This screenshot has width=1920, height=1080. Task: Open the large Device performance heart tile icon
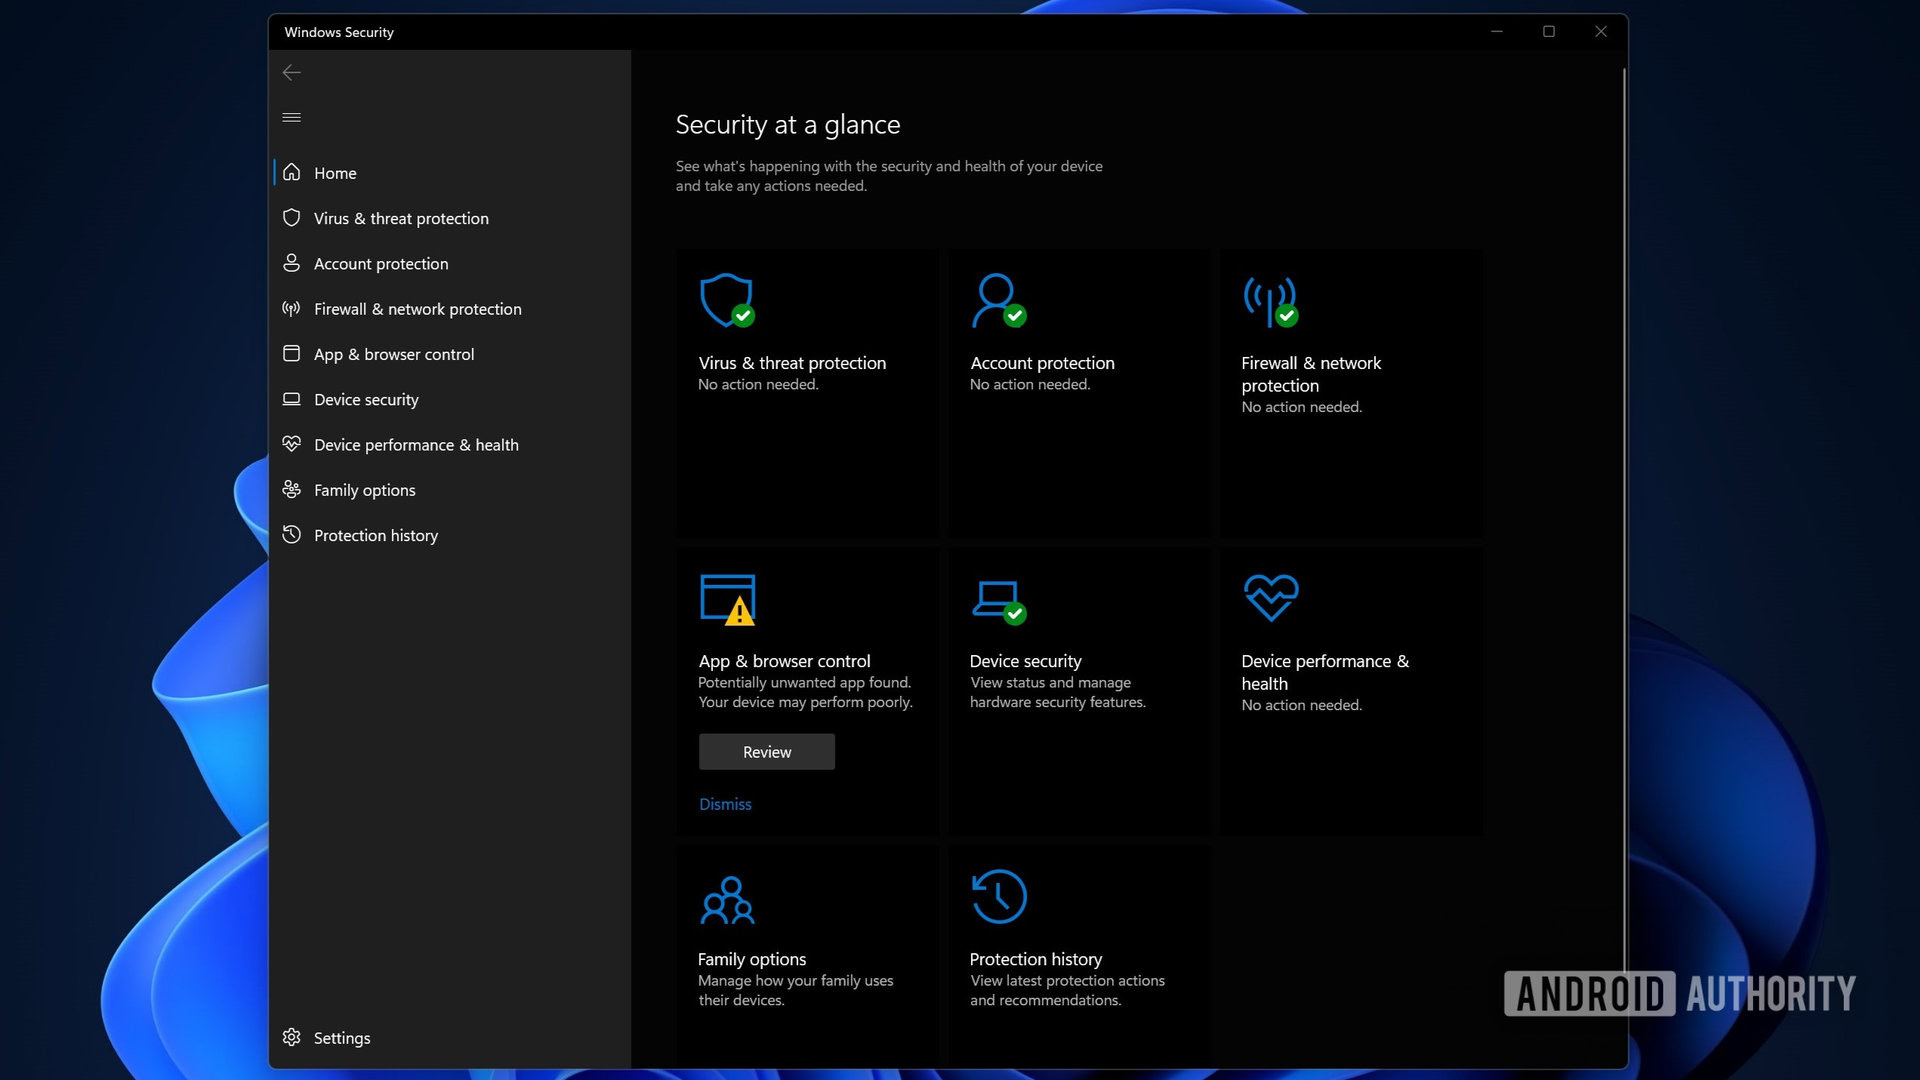[1271, 597]
